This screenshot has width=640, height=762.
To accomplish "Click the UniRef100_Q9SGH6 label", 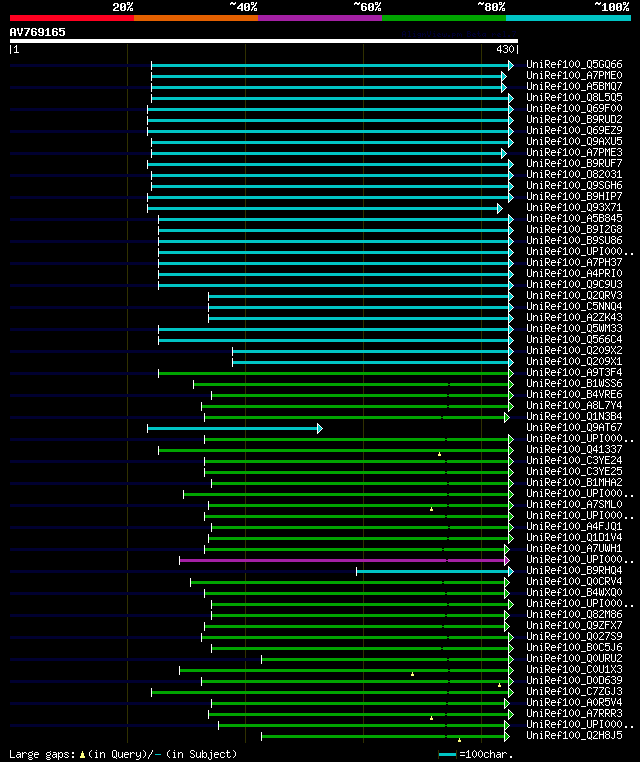I will tap(574, 185).
